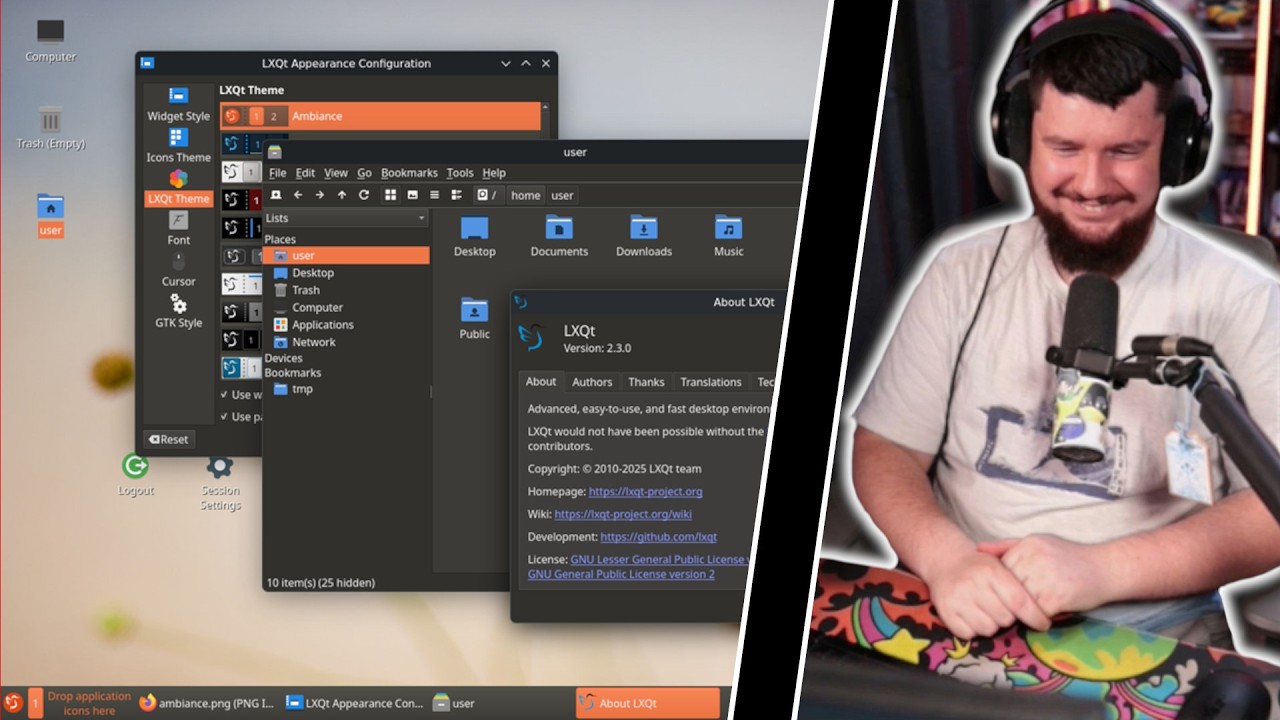The width and height of the screenshot is (1280, 720).
Task: Click the Session Settings desktop icon
Action: coord(220,481)
